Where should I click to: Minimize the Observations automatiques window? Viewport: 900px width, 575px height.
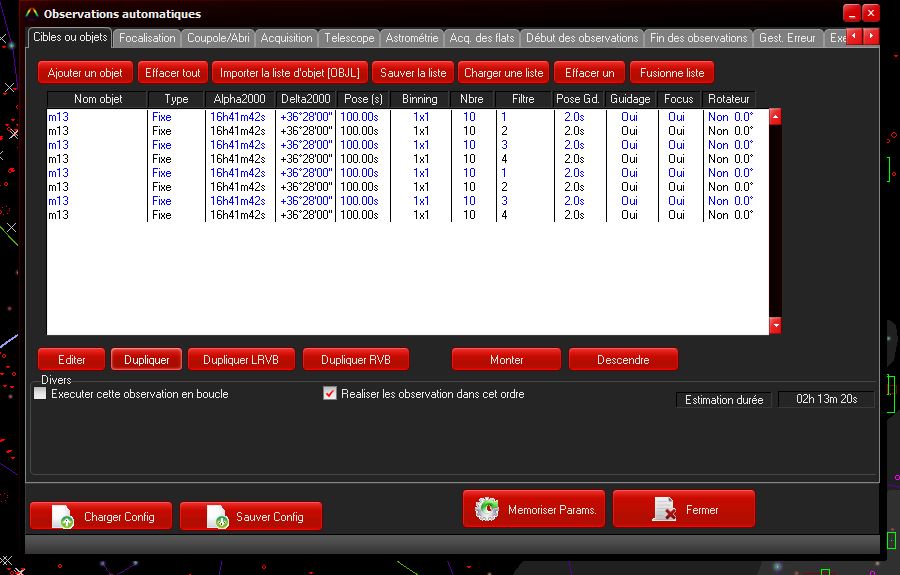(x=851, y=13)
